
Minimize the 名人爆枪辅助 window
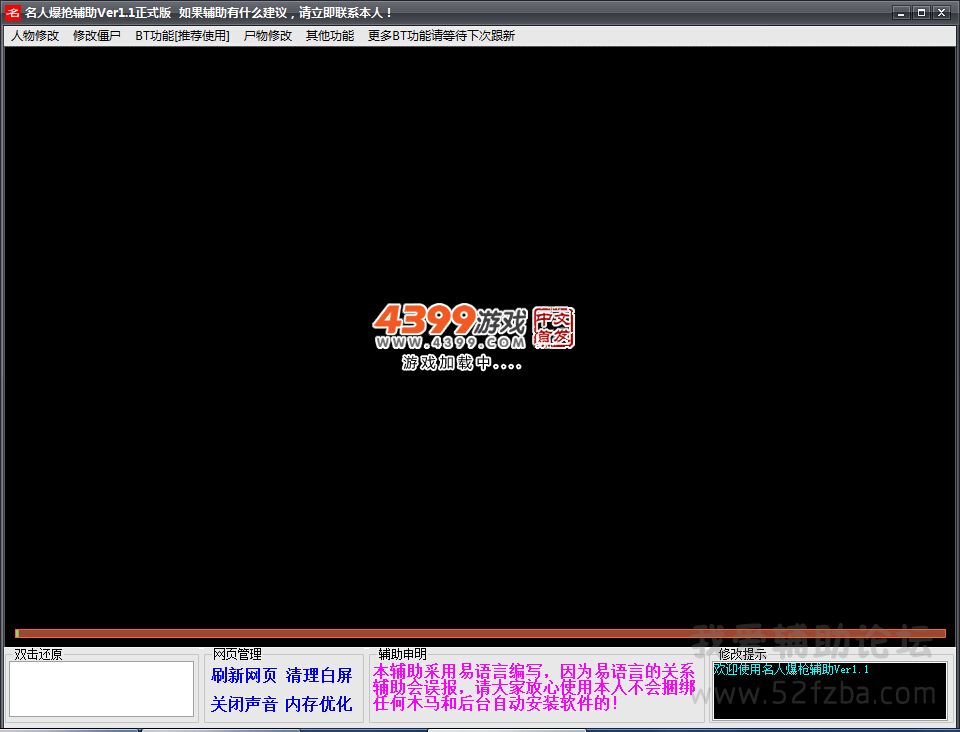pyautogui.click(x=901, y=12)
